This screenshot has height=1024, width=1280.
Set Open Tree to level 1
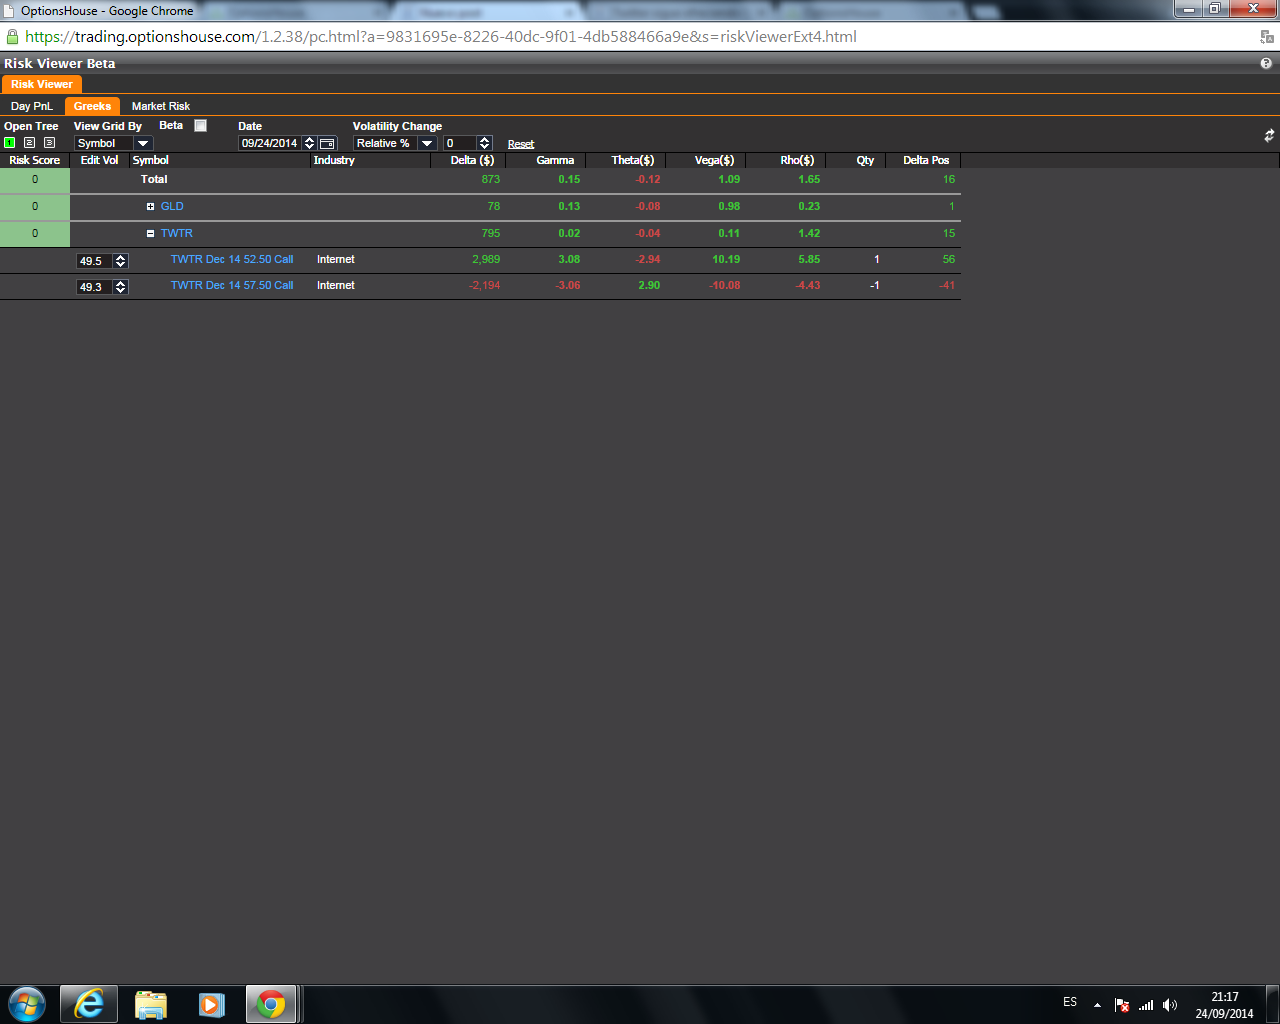[10, 143]
